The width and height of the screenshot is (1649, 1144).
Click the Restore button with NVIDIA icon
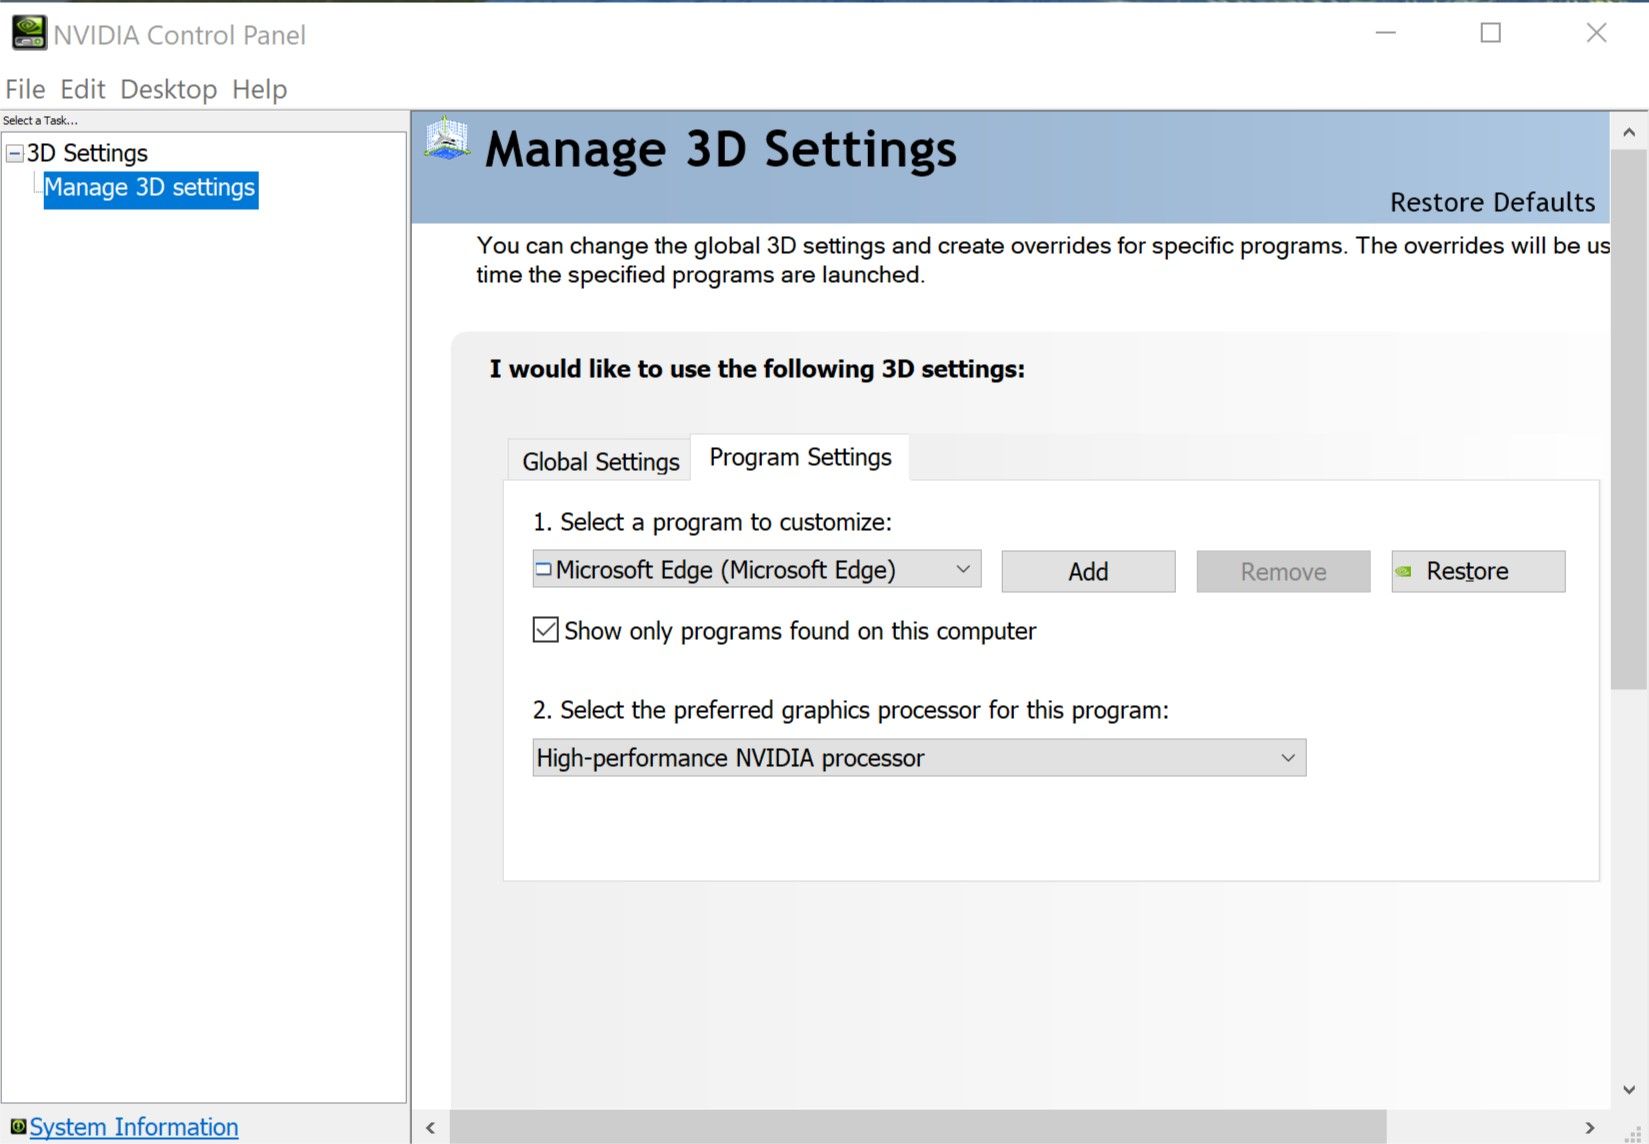click(1478, 571)
